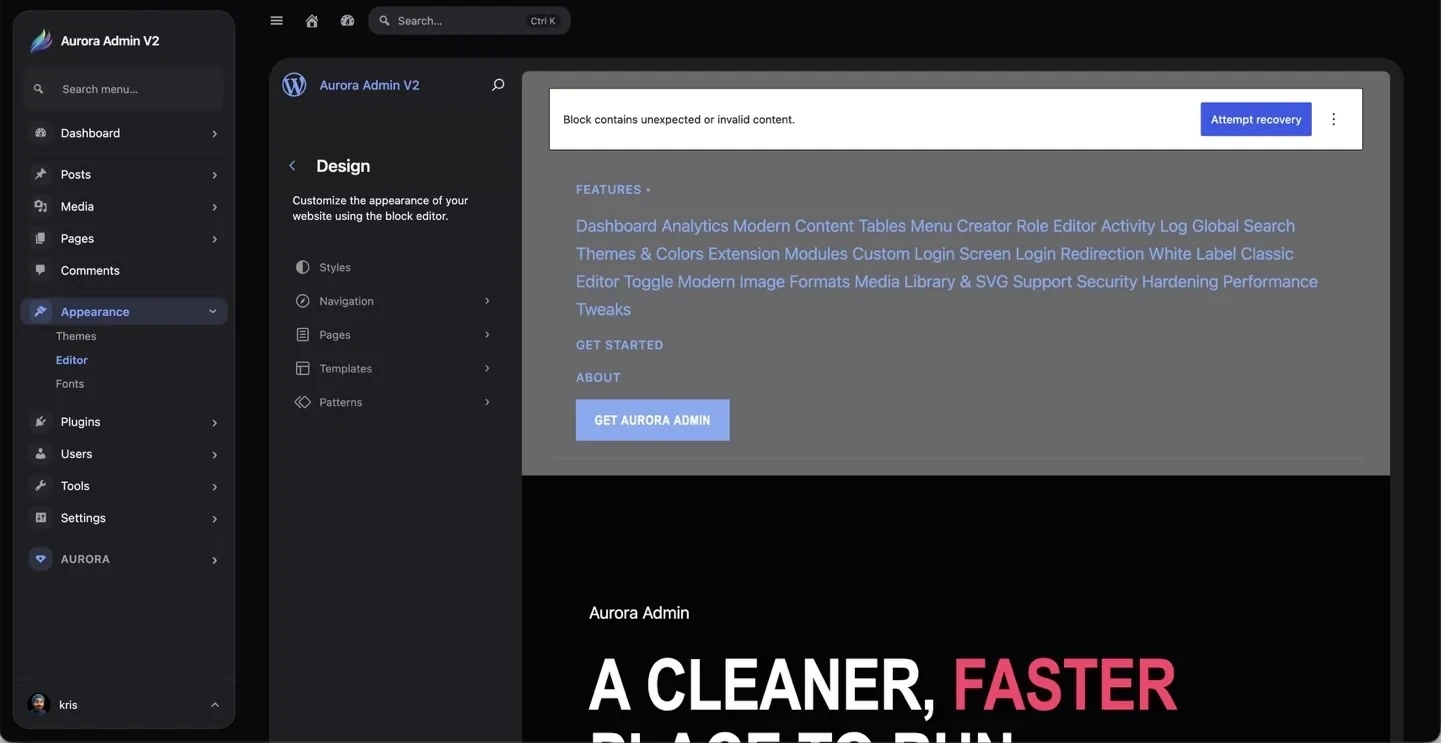Viewport: 1441px width, 743px height.
Task: Click the Tools wrench icon
Action: point(41,486)
